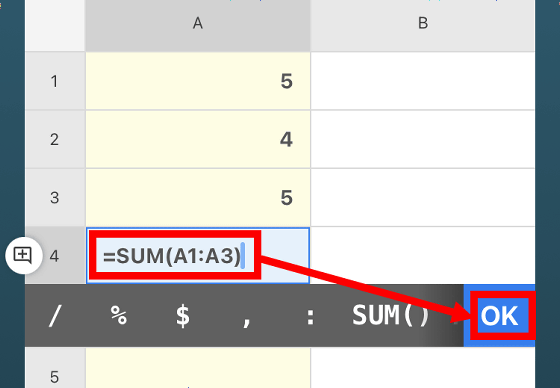Screen dimensions: 560x388
Task: Insert the comma symbol
Action: pos(246,321)
